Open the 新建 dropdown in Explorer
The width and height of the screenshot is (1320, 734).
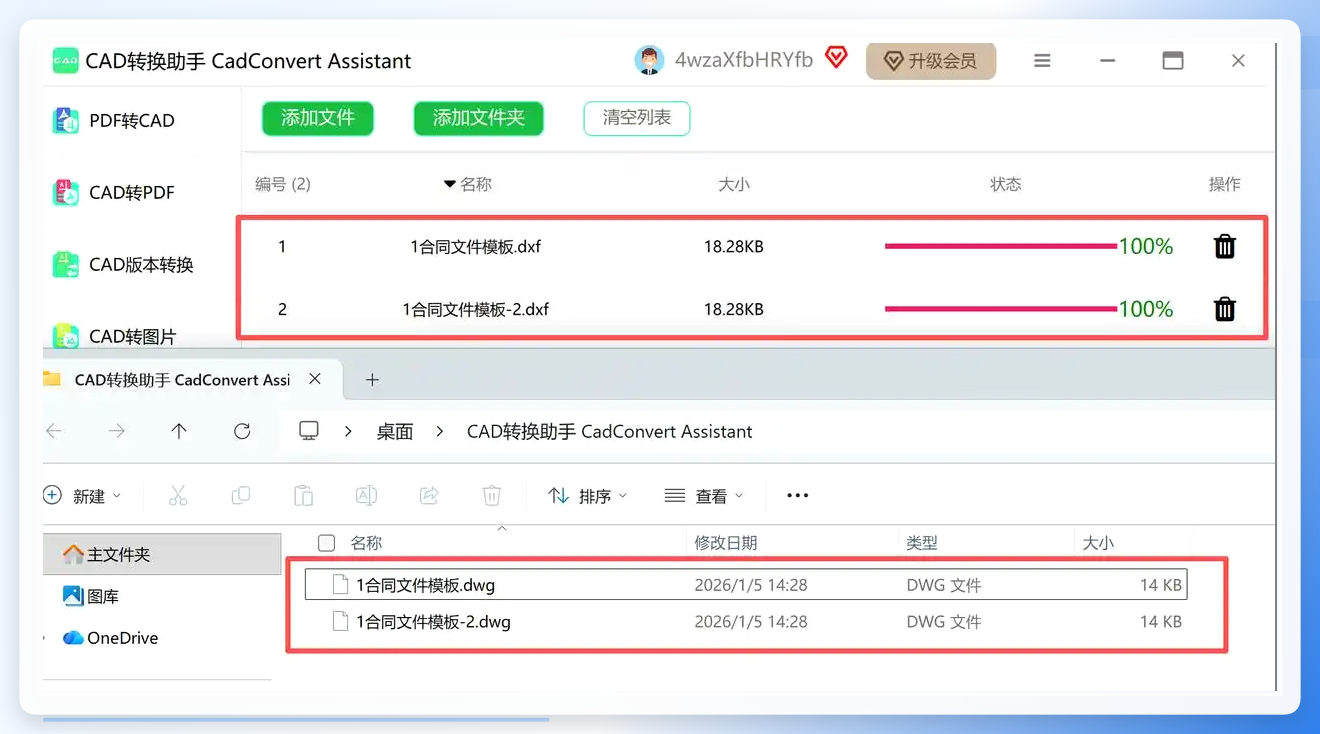click(x=82, y=496)
